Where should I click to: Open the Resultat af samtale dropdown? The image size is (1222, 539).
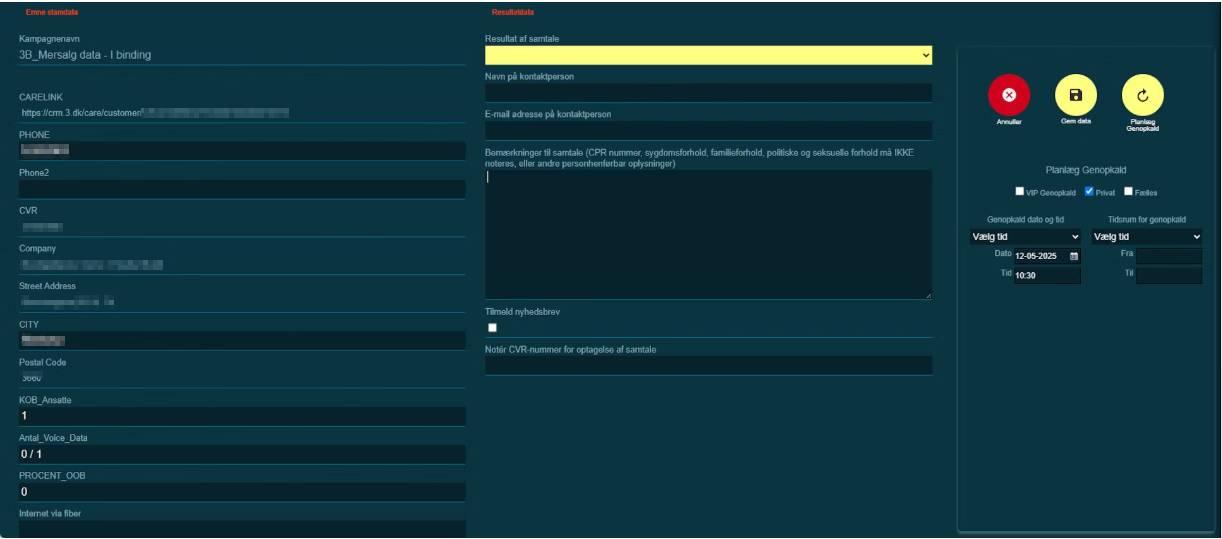point(708,55)
